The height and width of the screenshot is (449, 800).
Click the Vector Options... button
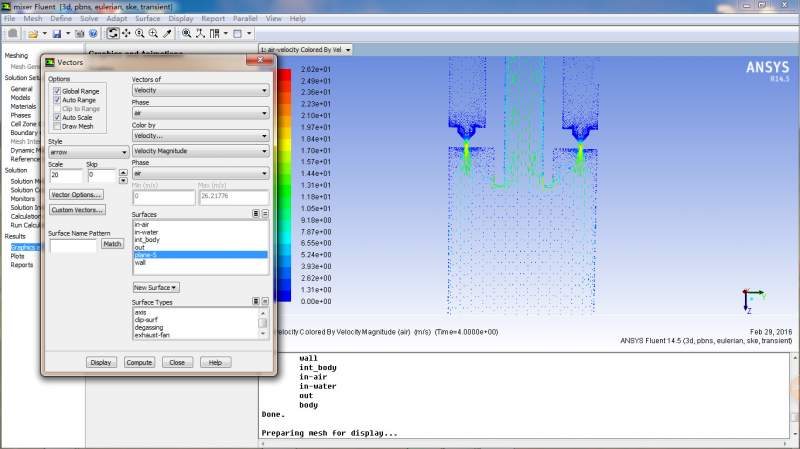click(77, 194)
